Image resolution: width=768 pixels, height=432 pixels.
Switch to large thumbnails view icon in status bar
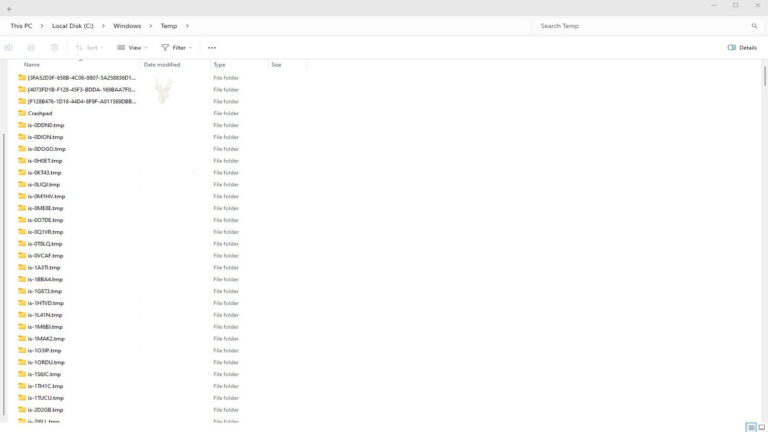(761, 428)
